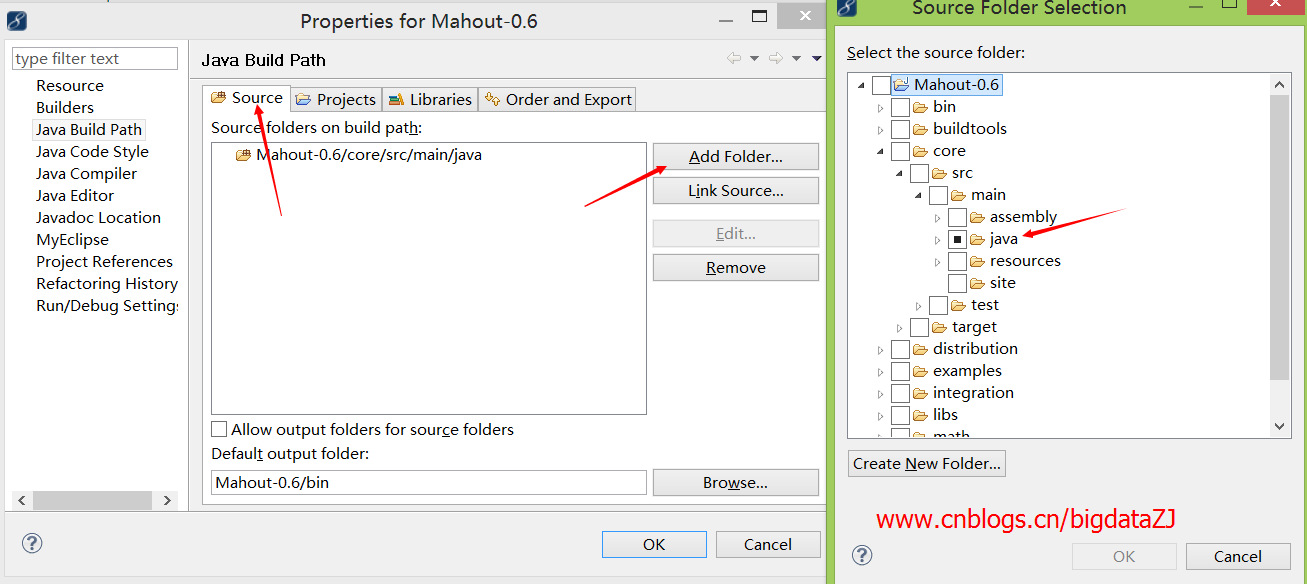Switch to the Source tab
The image size is (1307, 584).
246,98
